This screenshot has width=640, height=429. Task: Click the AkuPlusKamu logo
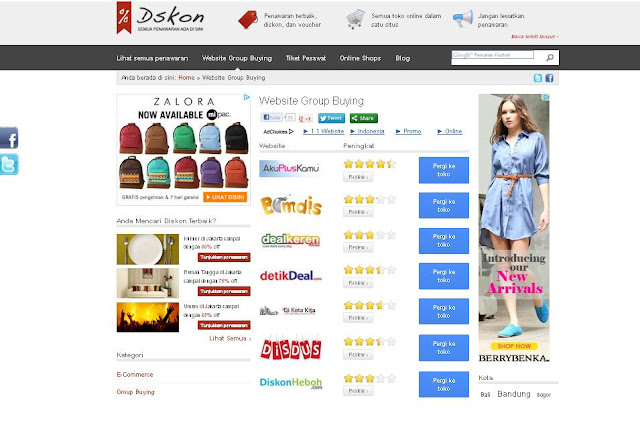[290, 168]
